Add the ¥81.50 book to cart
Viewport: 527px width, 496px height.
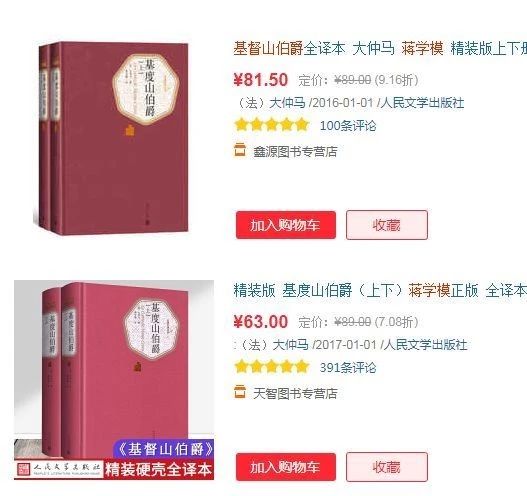(x=286, y=225)
